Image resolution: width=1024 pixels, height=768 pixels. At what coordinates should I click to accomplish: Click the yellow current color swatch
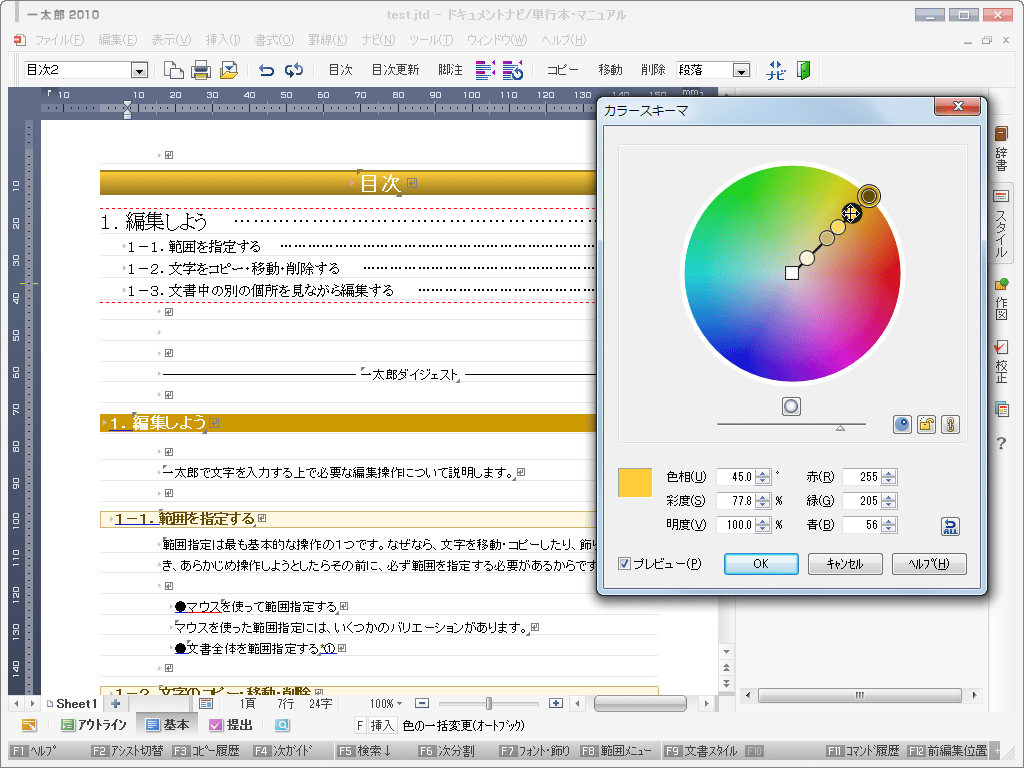pyautogui.click(x=635, y=483)
